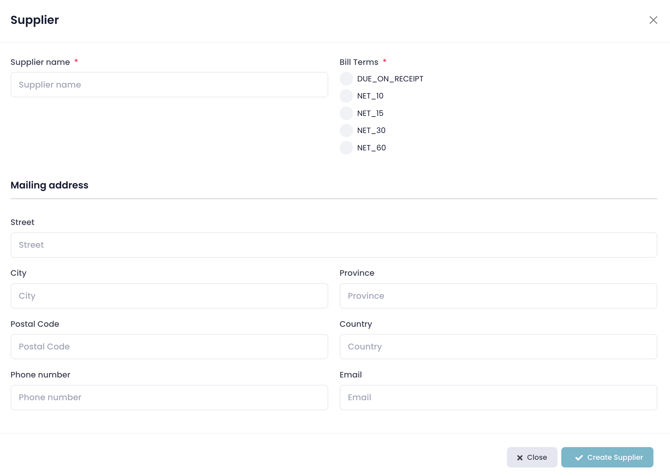Click the Supplier dialog title
This screenshot has width=670, height=476.
click(x=35, y=20)
